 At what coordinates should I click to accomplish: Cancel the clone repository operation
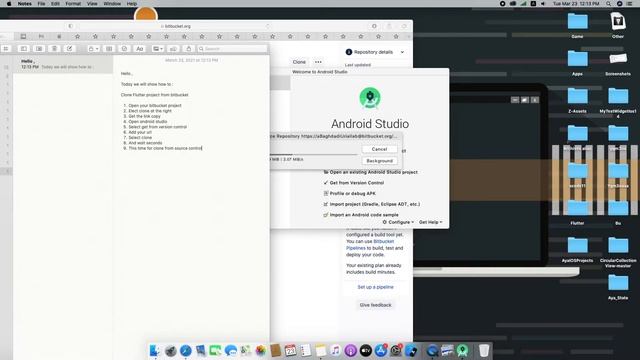379,149
